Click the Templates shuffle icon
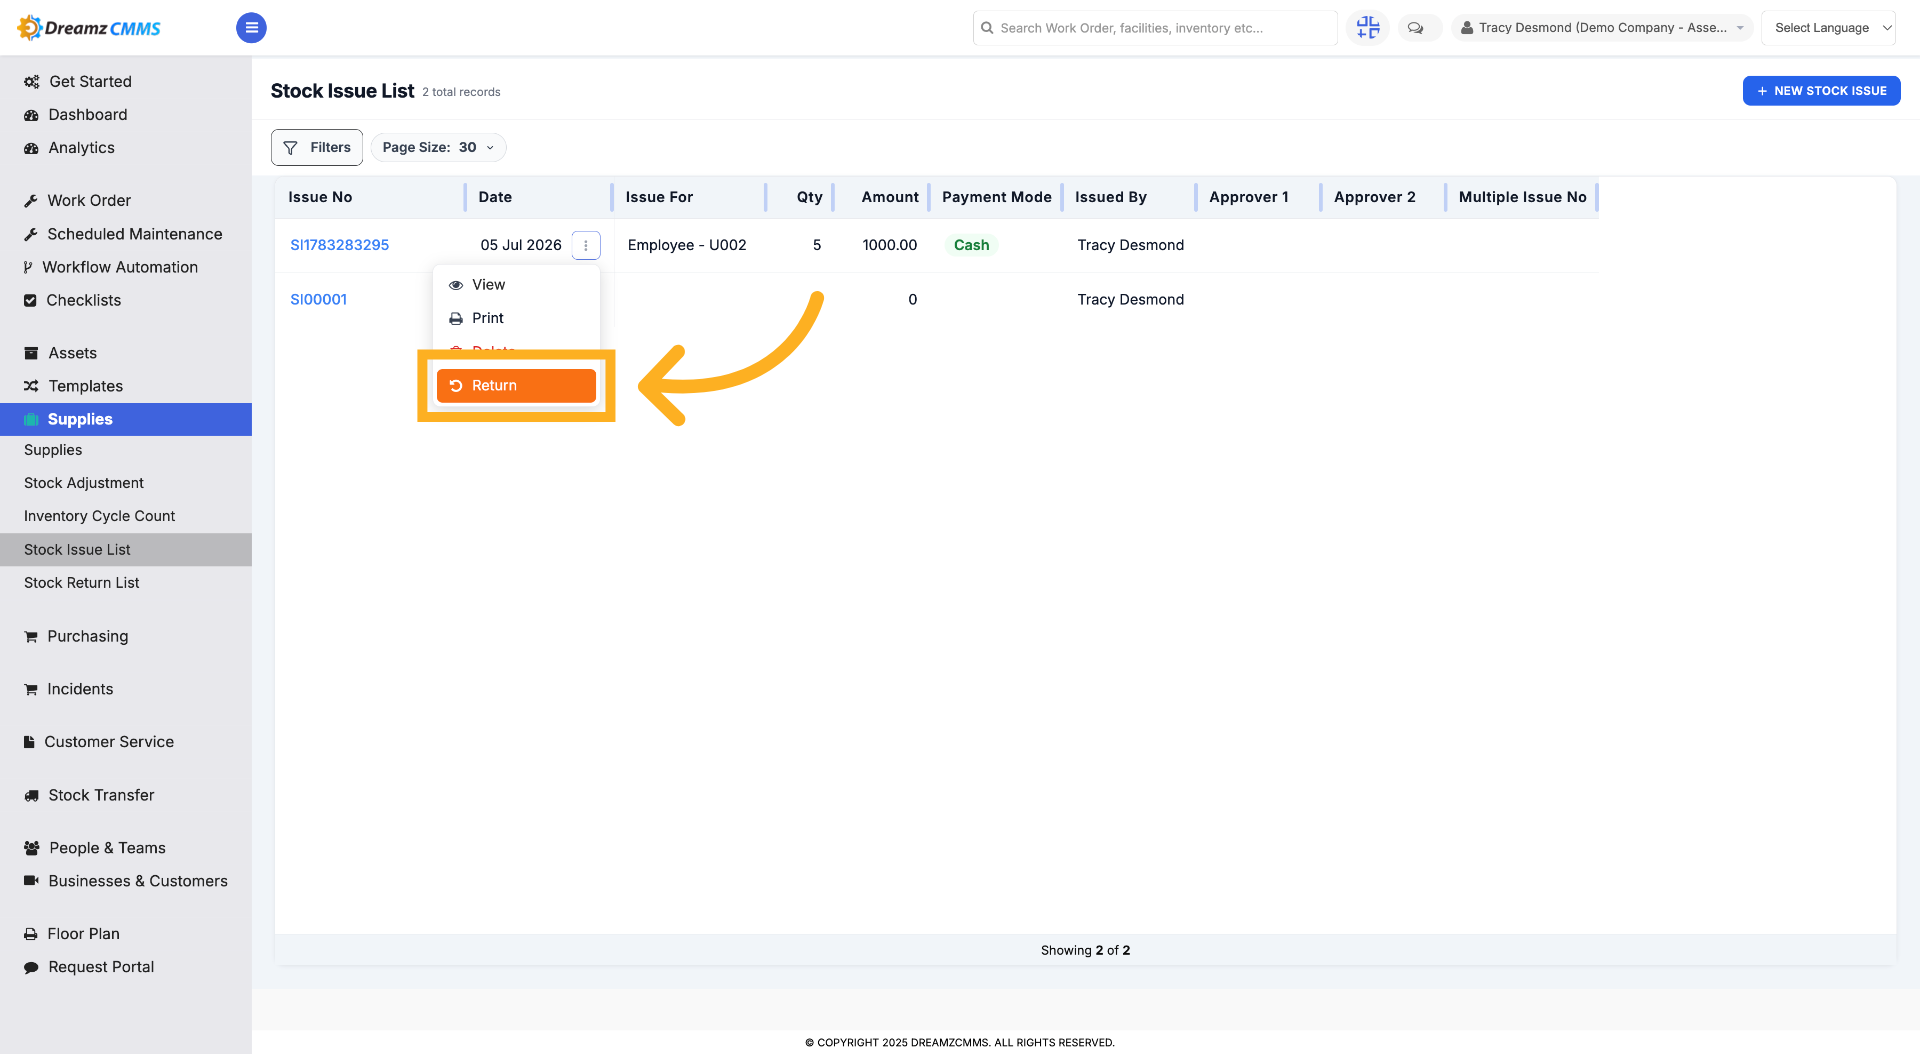The image size is (1920, 1054). tap(31, 386)
